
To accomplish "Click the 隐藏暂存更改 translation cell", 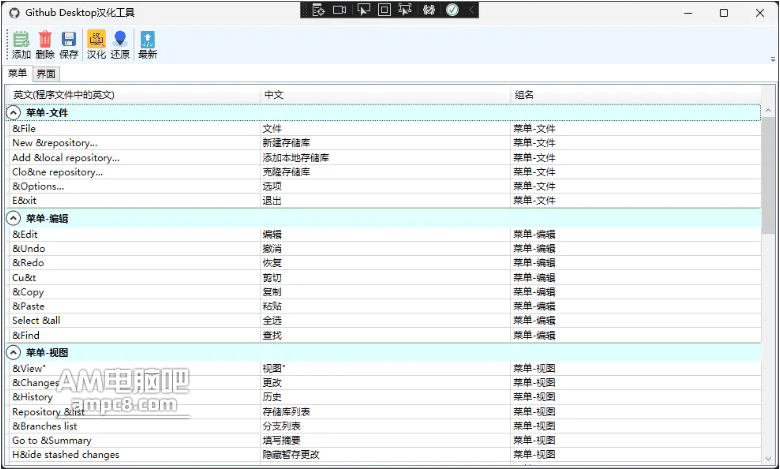I will coord(386,455).
